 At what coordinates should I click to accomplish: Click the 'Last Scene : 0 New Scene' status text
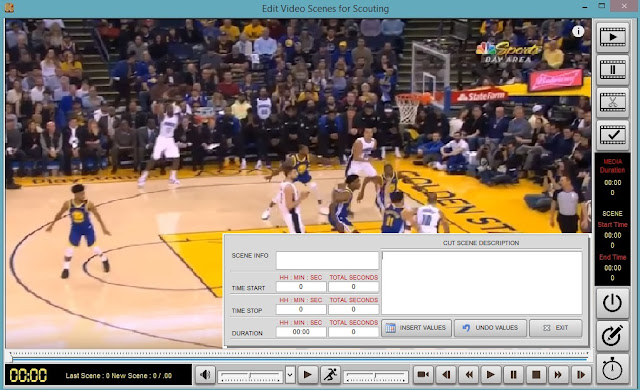pyautogui.click(x=118, y=376)
